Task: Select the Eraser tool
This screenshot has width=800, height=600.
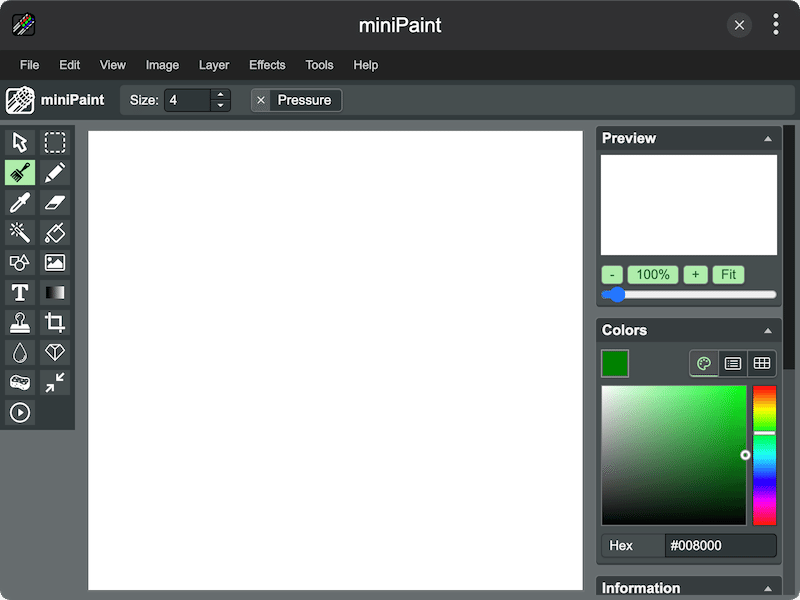Action: pyautogui.click(x=55, y=203)
